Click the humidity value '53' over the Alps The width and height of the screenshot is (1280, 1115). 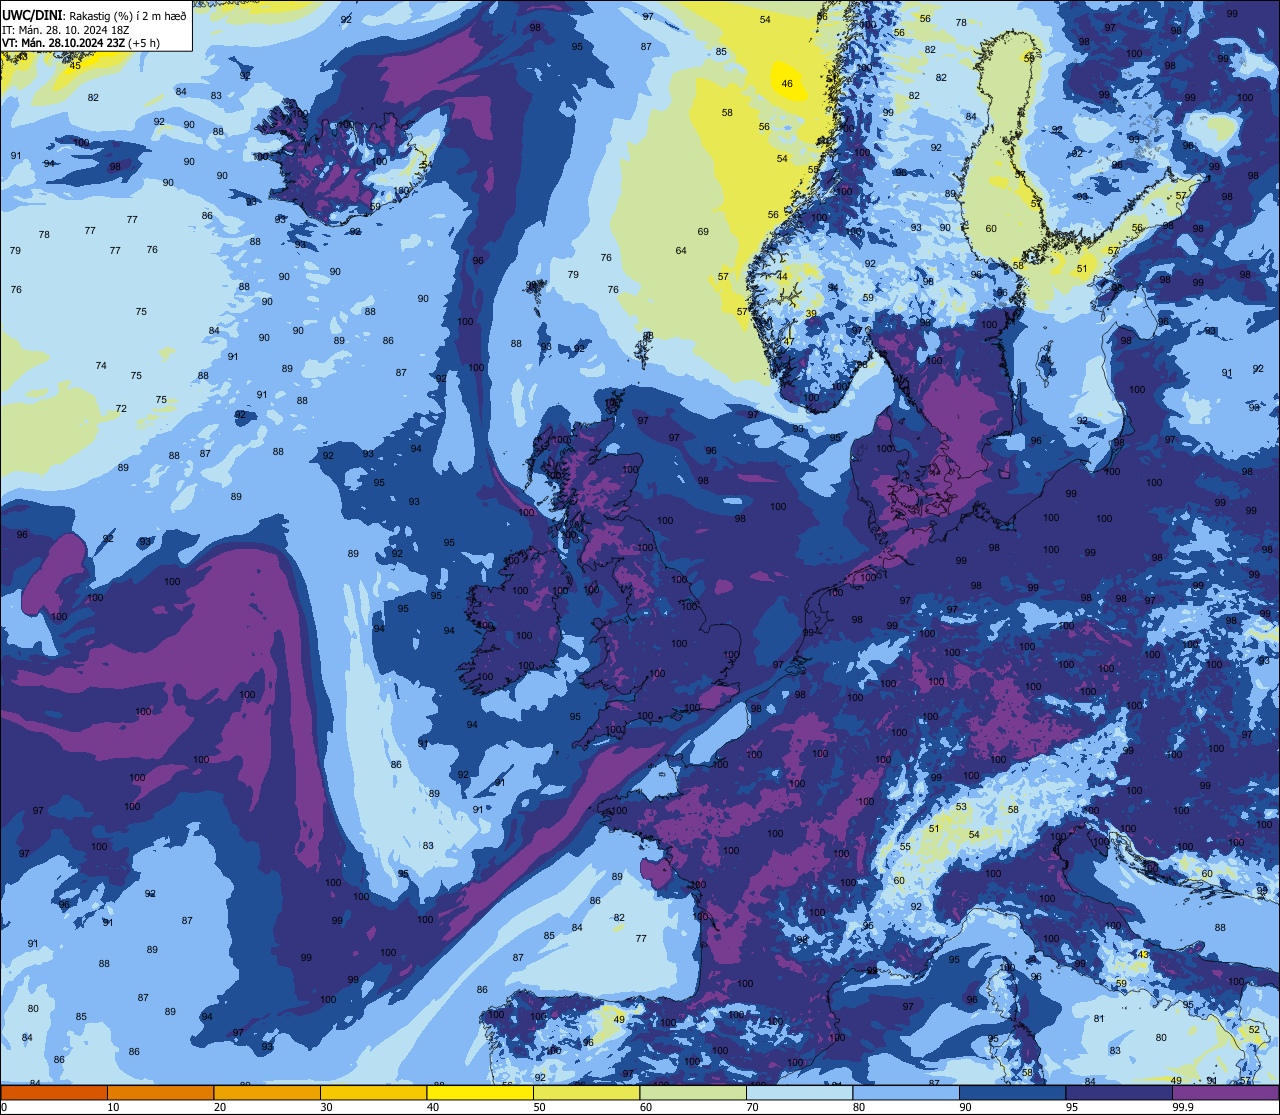(961, 807)
